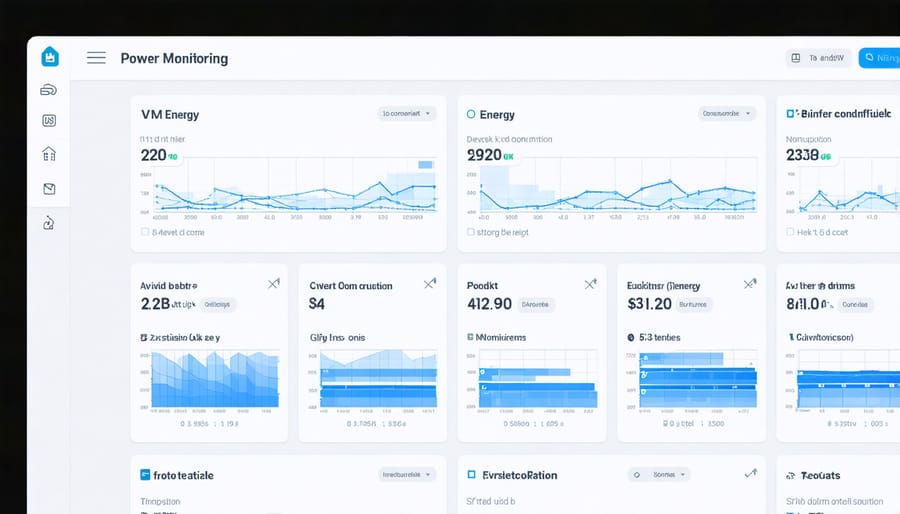This screenshot has width=900, height=514.
Task: Open the dropdown in VM Energy card header
Action: point(406,114)
